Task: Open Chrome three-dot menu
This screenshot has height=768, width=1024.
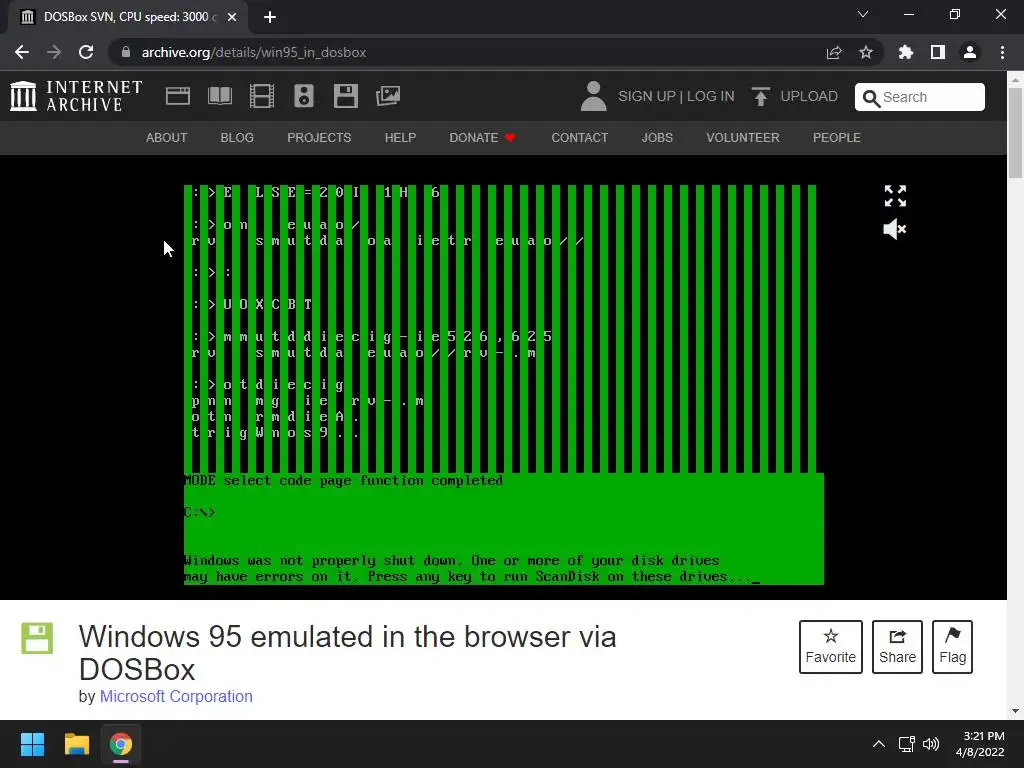Action: pos(1002,52)
